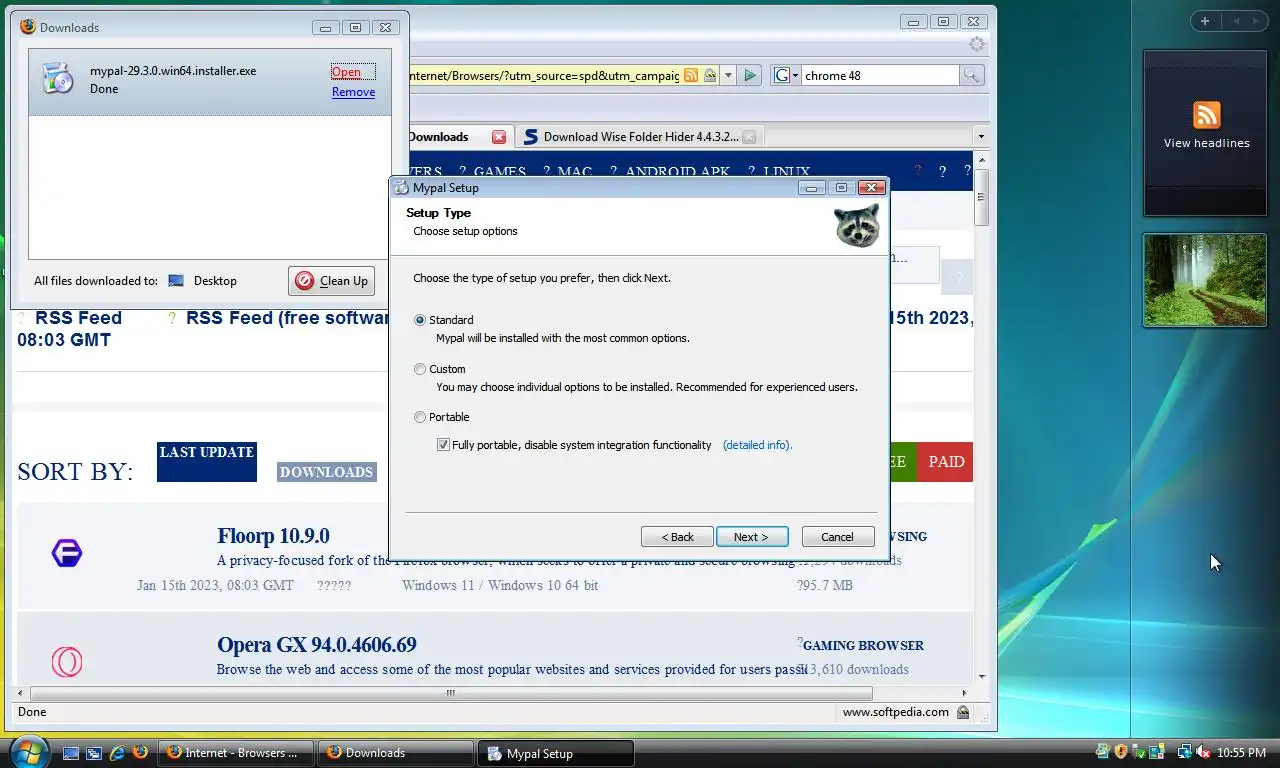Open the MAC category in Softpedia
Viewport: 1280px width, 768px height.
575,172
